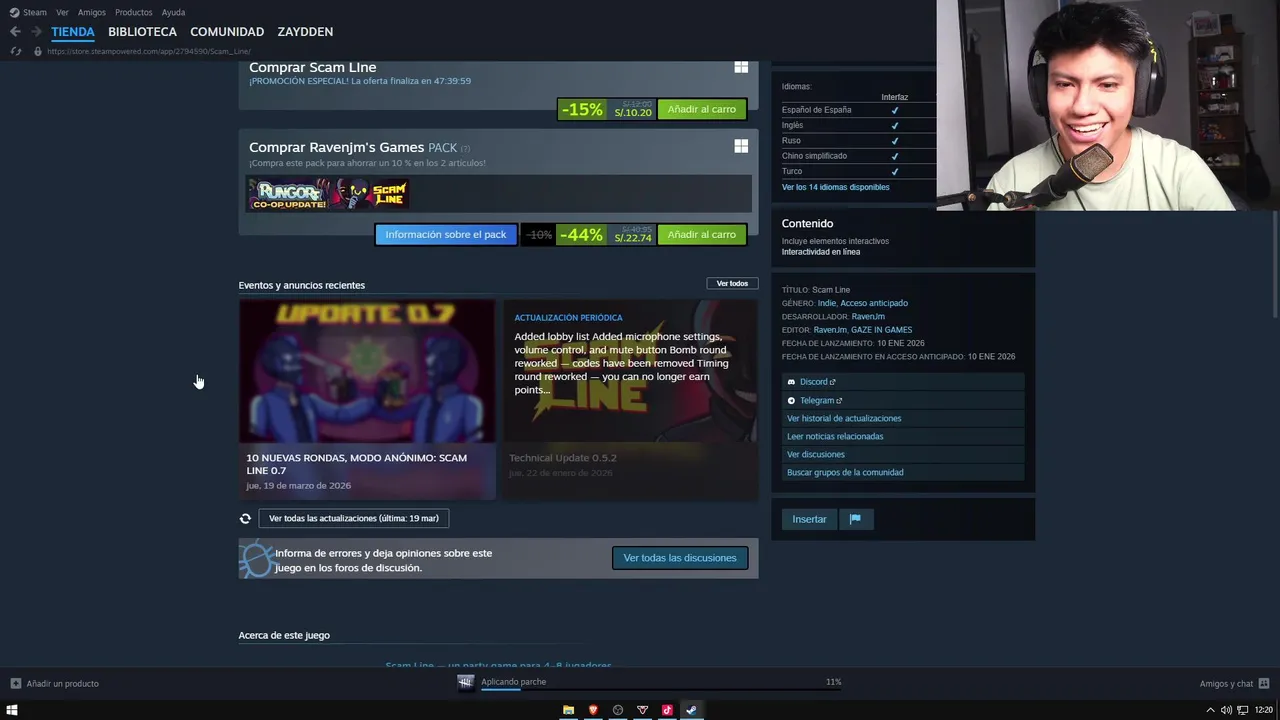Open the Scam Line pack thumbnail
Viewport: 1280px width, 720px height.
click(369, 193)
